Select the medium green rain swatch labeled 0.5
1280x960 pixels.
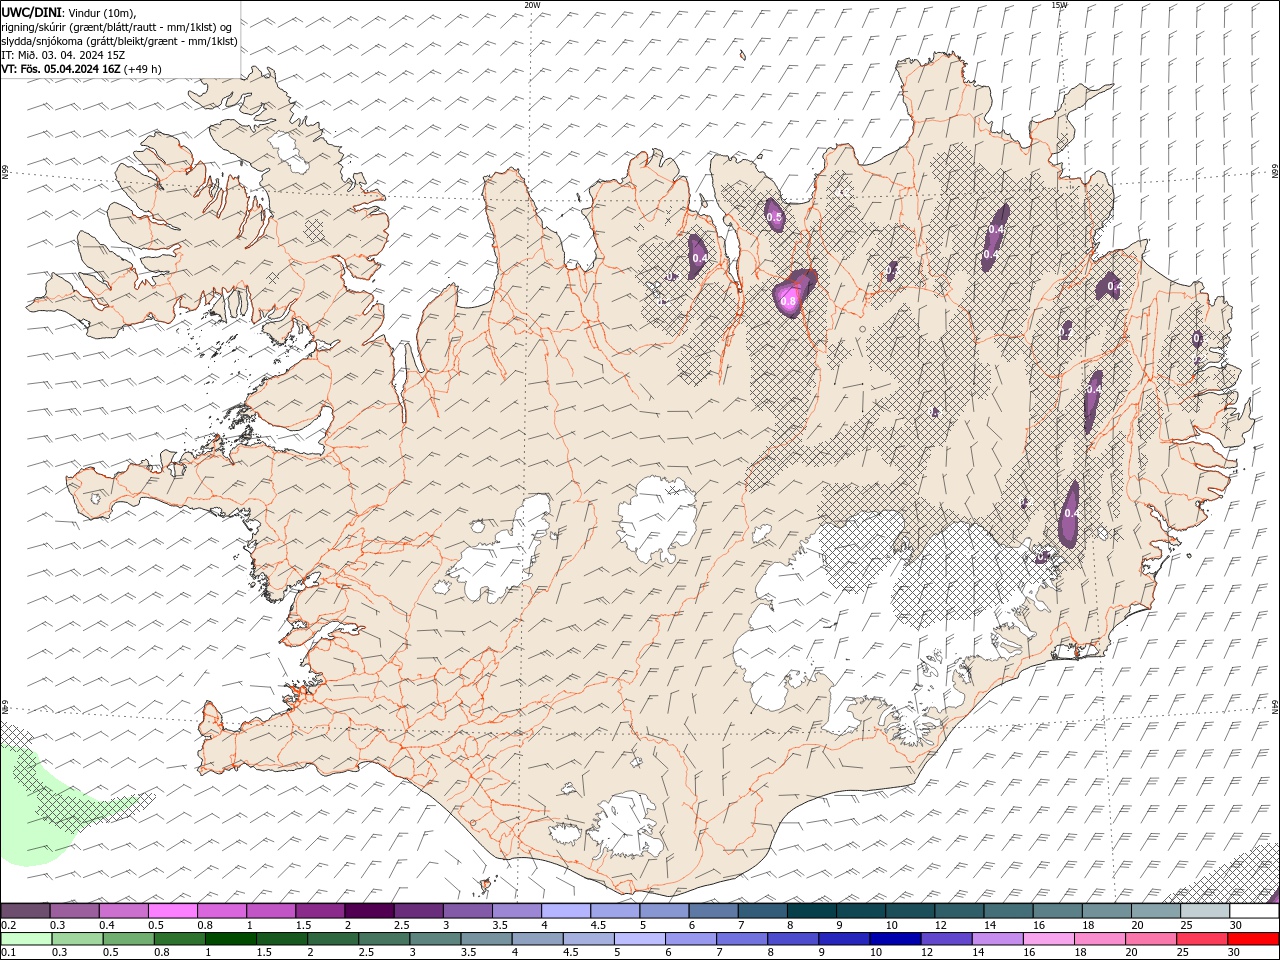pyautogui.click(x=127, y=939)
